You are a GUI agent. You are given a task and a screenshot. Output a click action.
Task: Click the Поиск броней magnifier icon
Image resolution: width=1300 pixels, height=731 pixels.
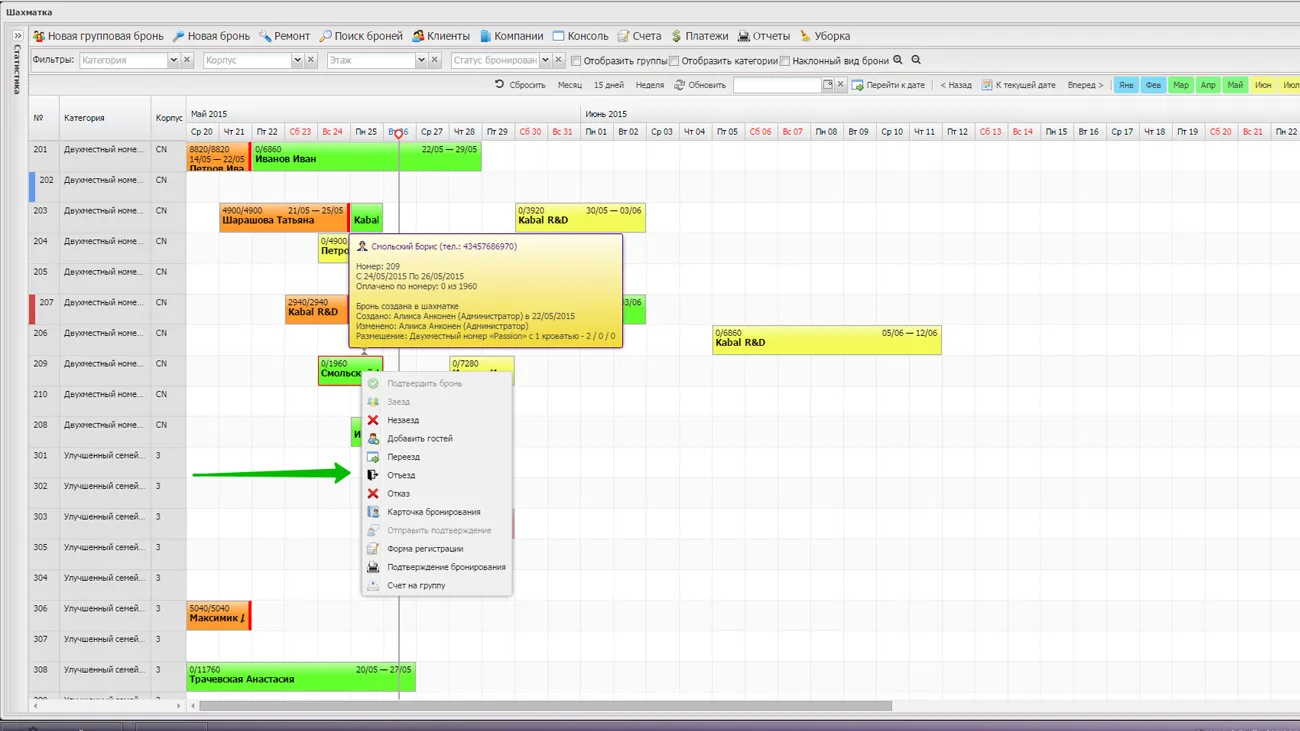pos(326,36)
